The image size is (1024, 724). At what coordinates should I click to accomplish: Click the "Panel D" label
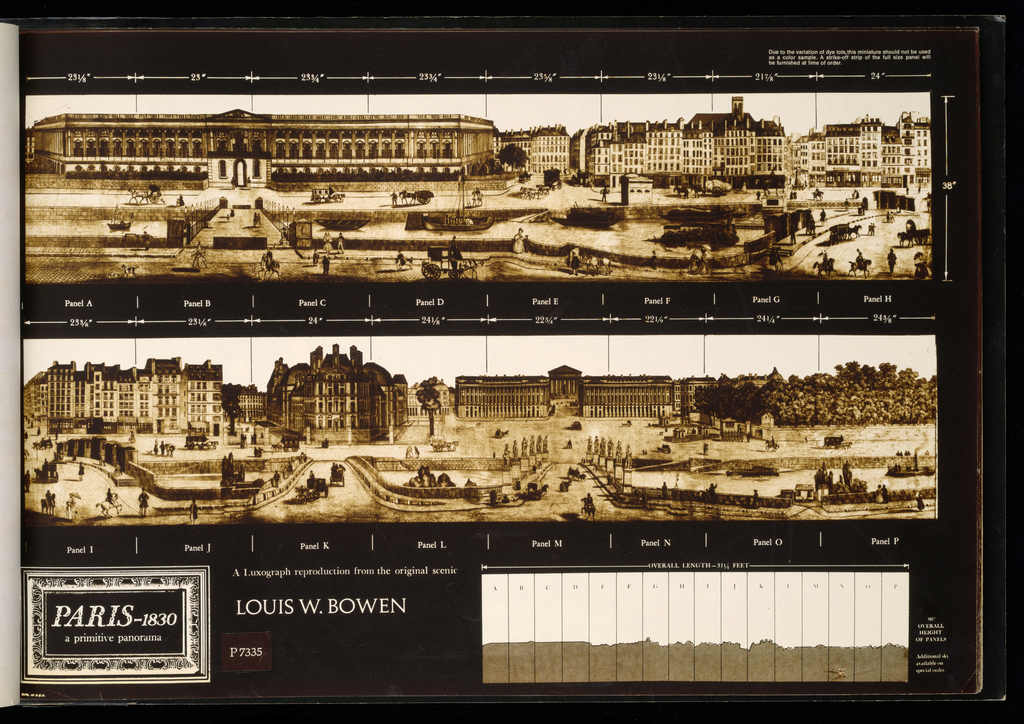tap(430, 302)
